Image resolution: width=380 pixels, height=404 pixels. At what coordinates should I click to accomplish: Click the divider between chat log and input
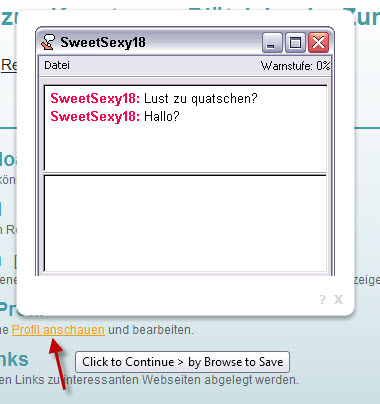[x=185, y=174]
